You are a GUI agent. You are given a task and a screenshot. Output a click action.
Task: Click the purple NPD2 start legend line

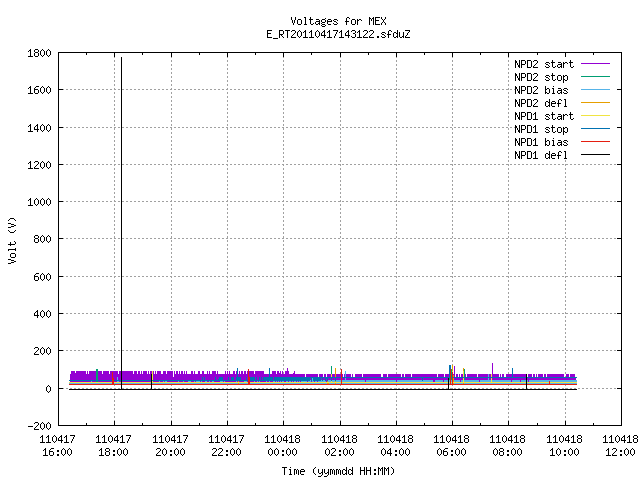[x=596, y=64]
